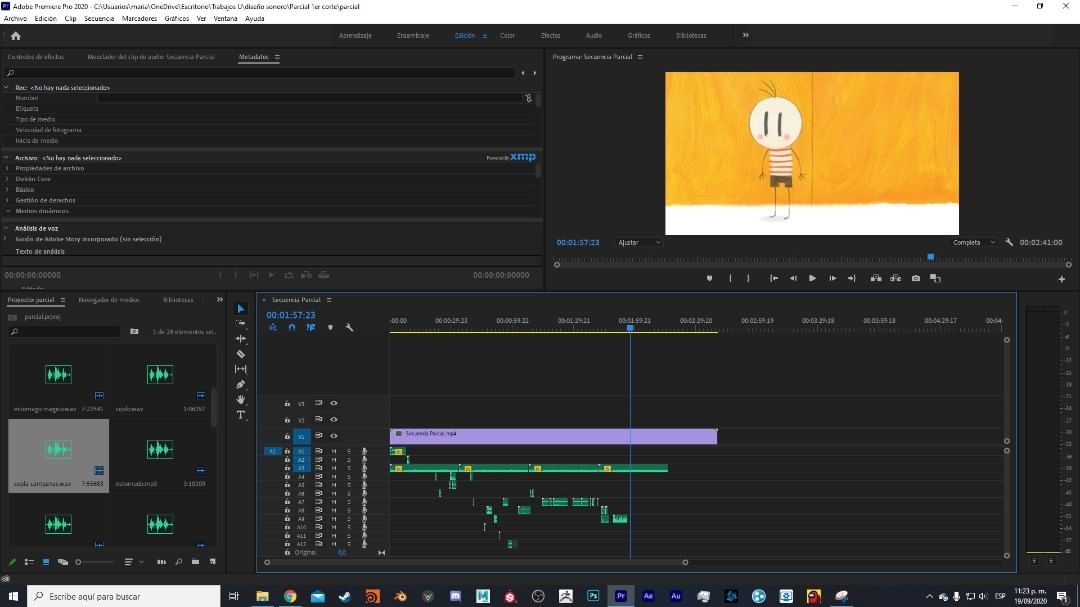Click the Export Frame camera icon

point(915,279)
